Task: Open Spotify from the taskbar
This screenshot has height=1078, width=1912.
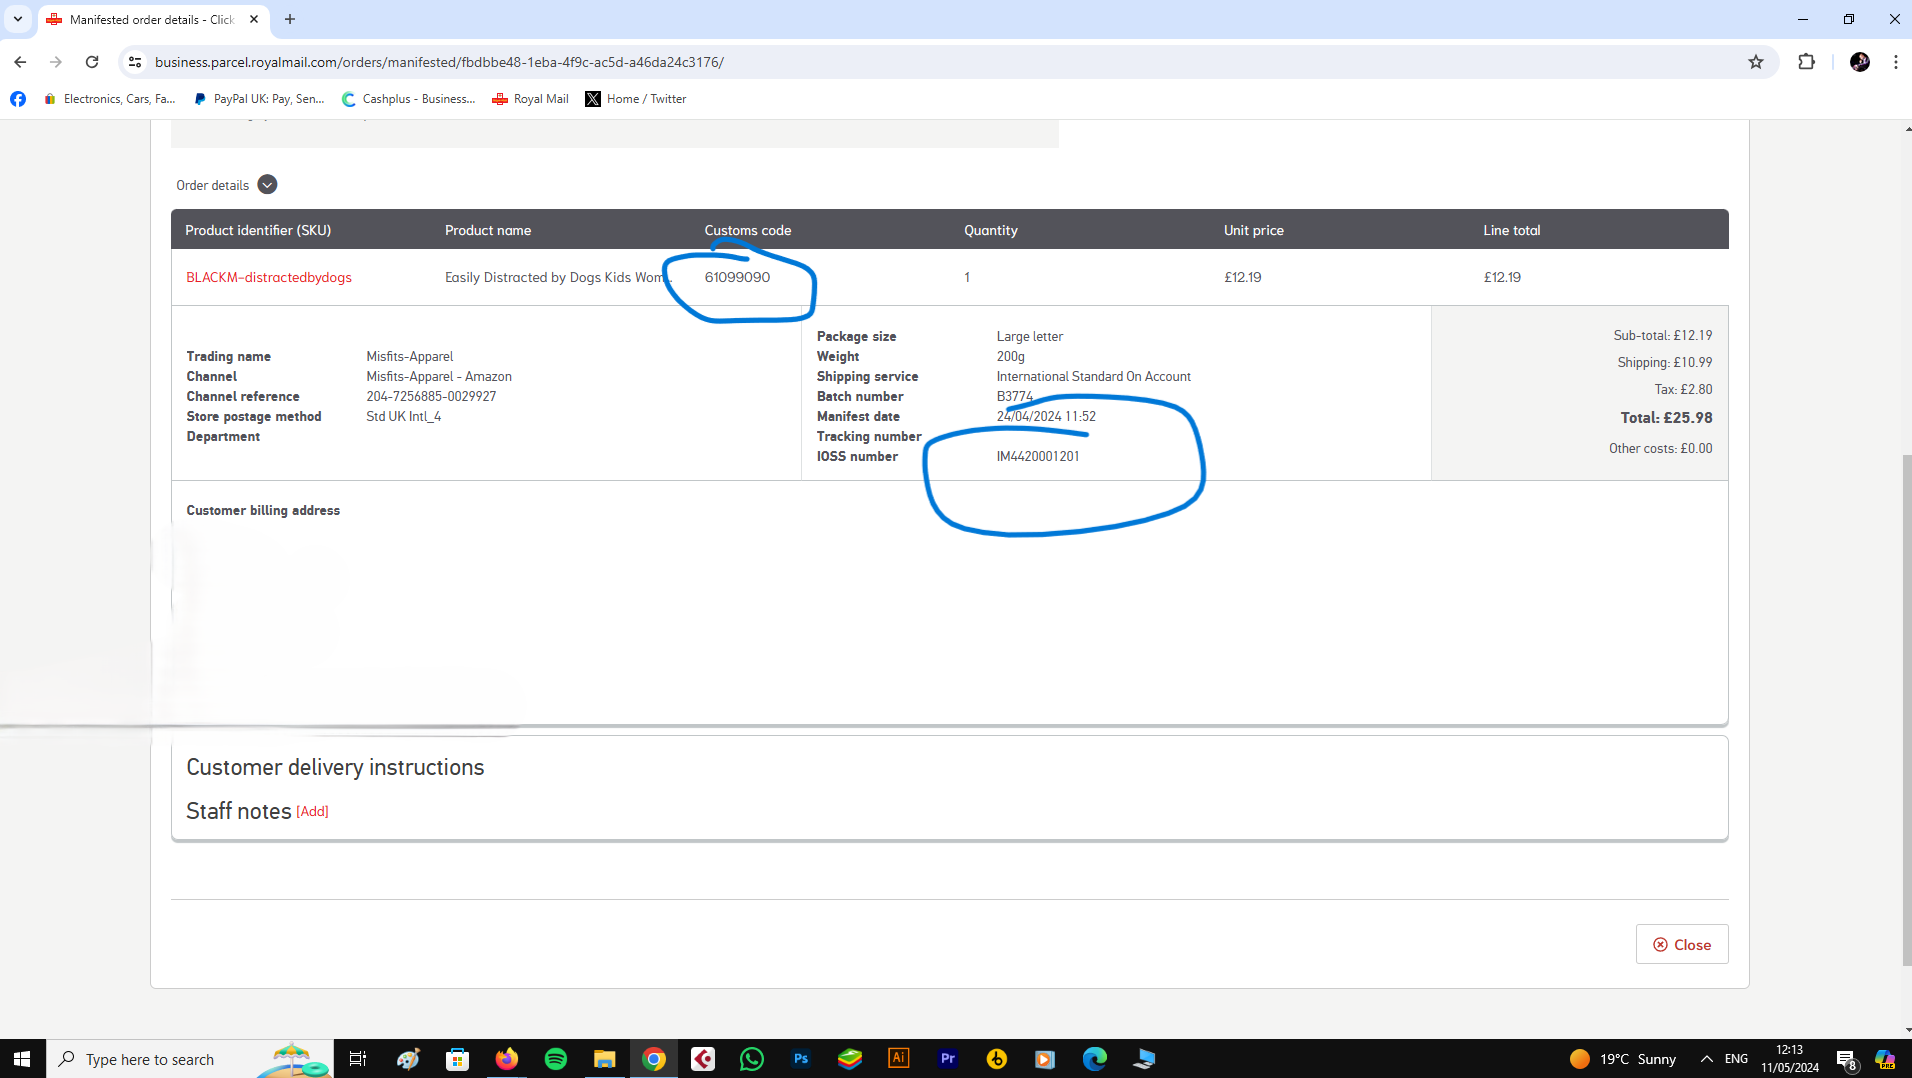Action: click(556, 1059)
